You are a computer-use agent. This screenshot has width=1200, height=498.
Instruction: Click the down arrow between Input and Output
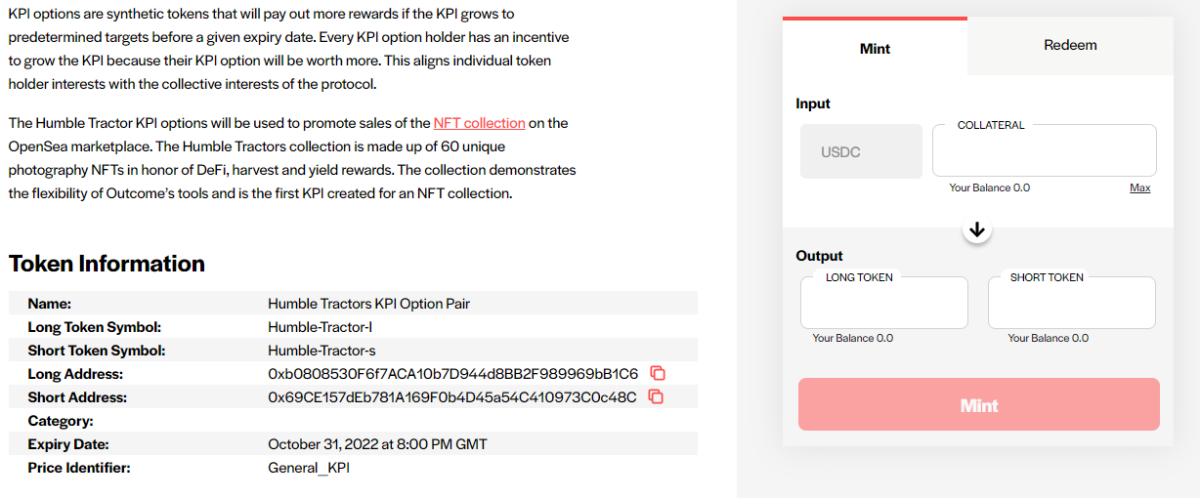pos(978,230)
